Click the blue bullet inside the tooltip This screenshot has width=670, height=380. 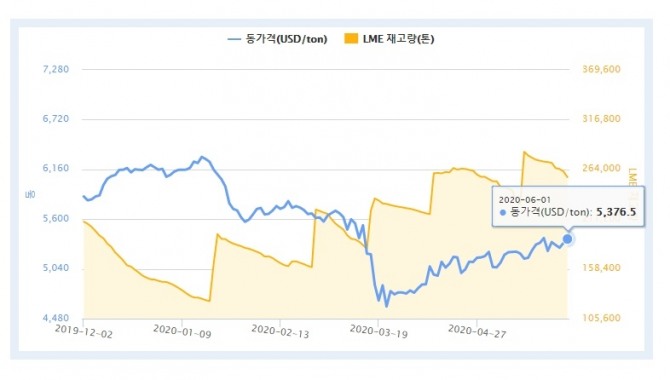pyautogui.click(x=503, y=212)
